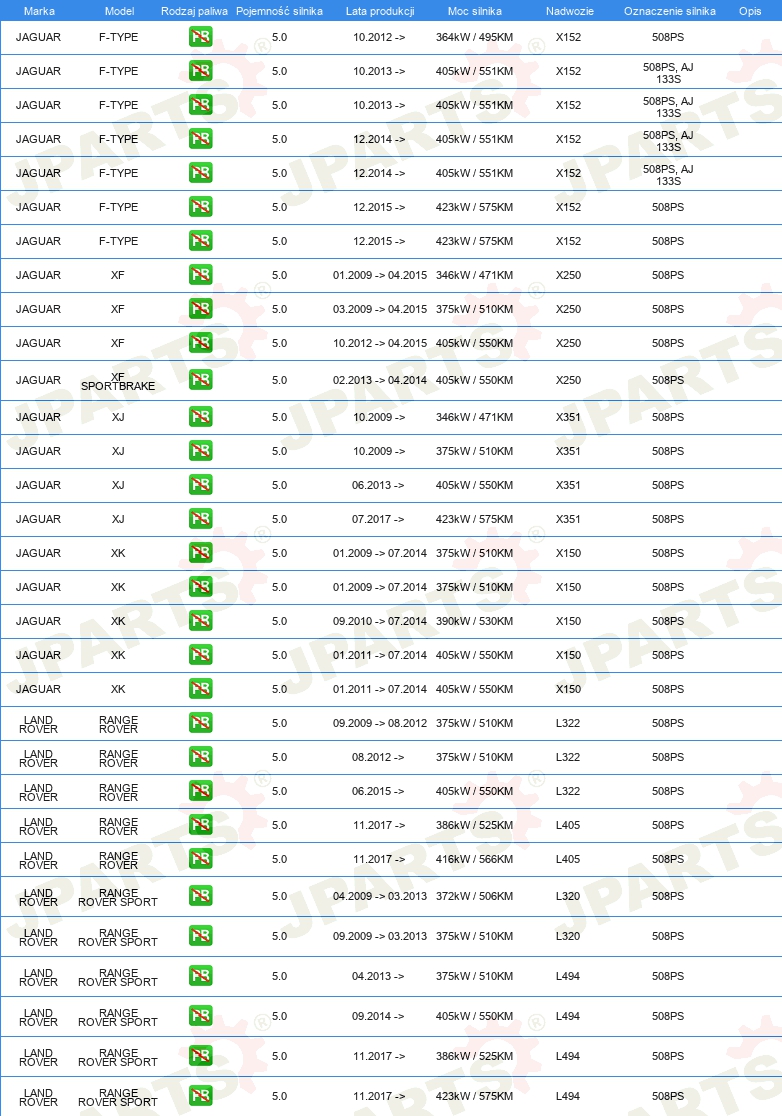This screenshot has width=782, height=1116.
Task: Select the '01.2009 -> 04.2015' production years cell
Action: (380, 275)
